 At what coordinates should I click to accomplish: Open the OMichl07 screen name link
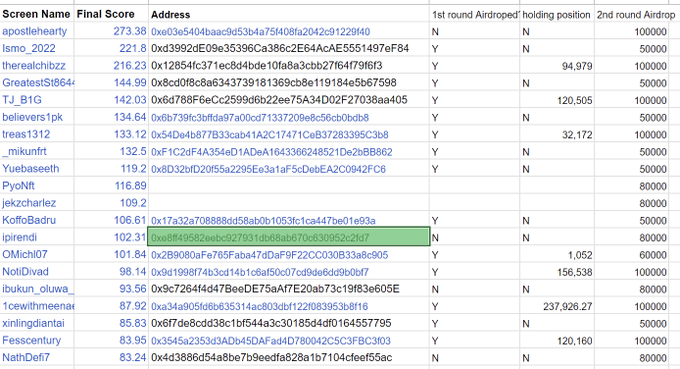(x=25, y=255)
